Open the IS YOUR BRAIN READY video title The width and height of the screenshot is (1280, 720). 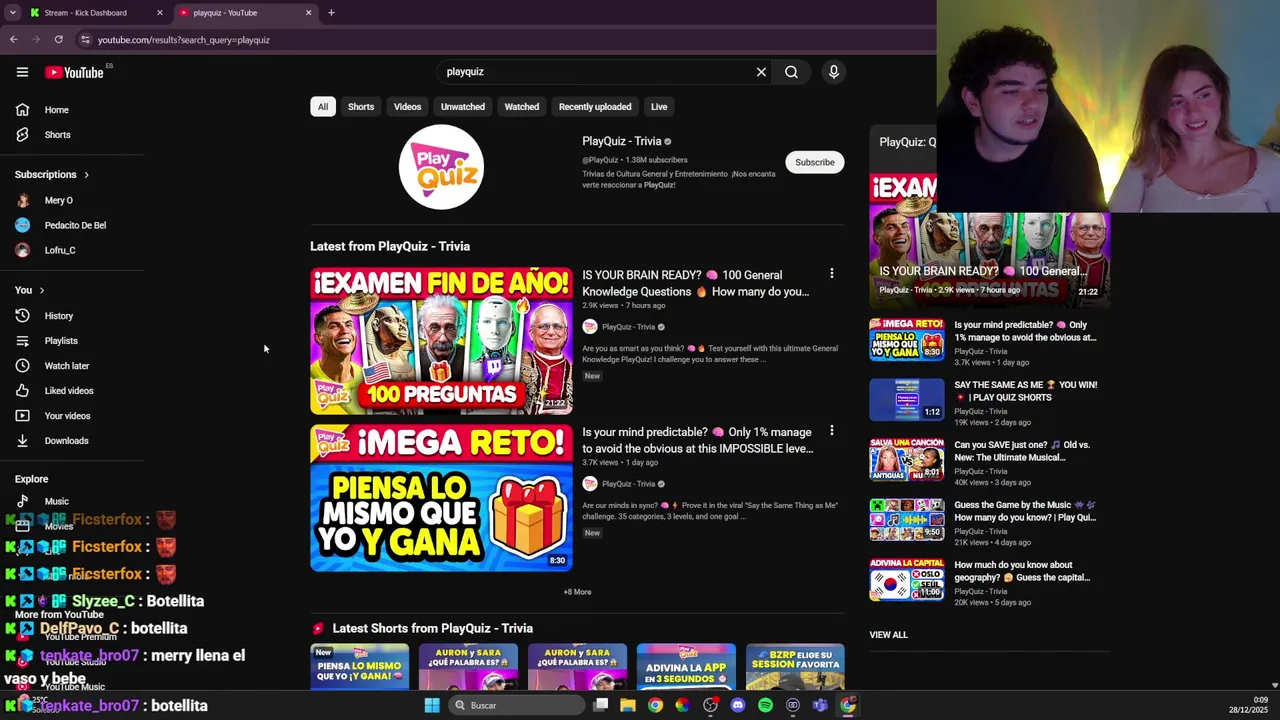click(696, 283)
